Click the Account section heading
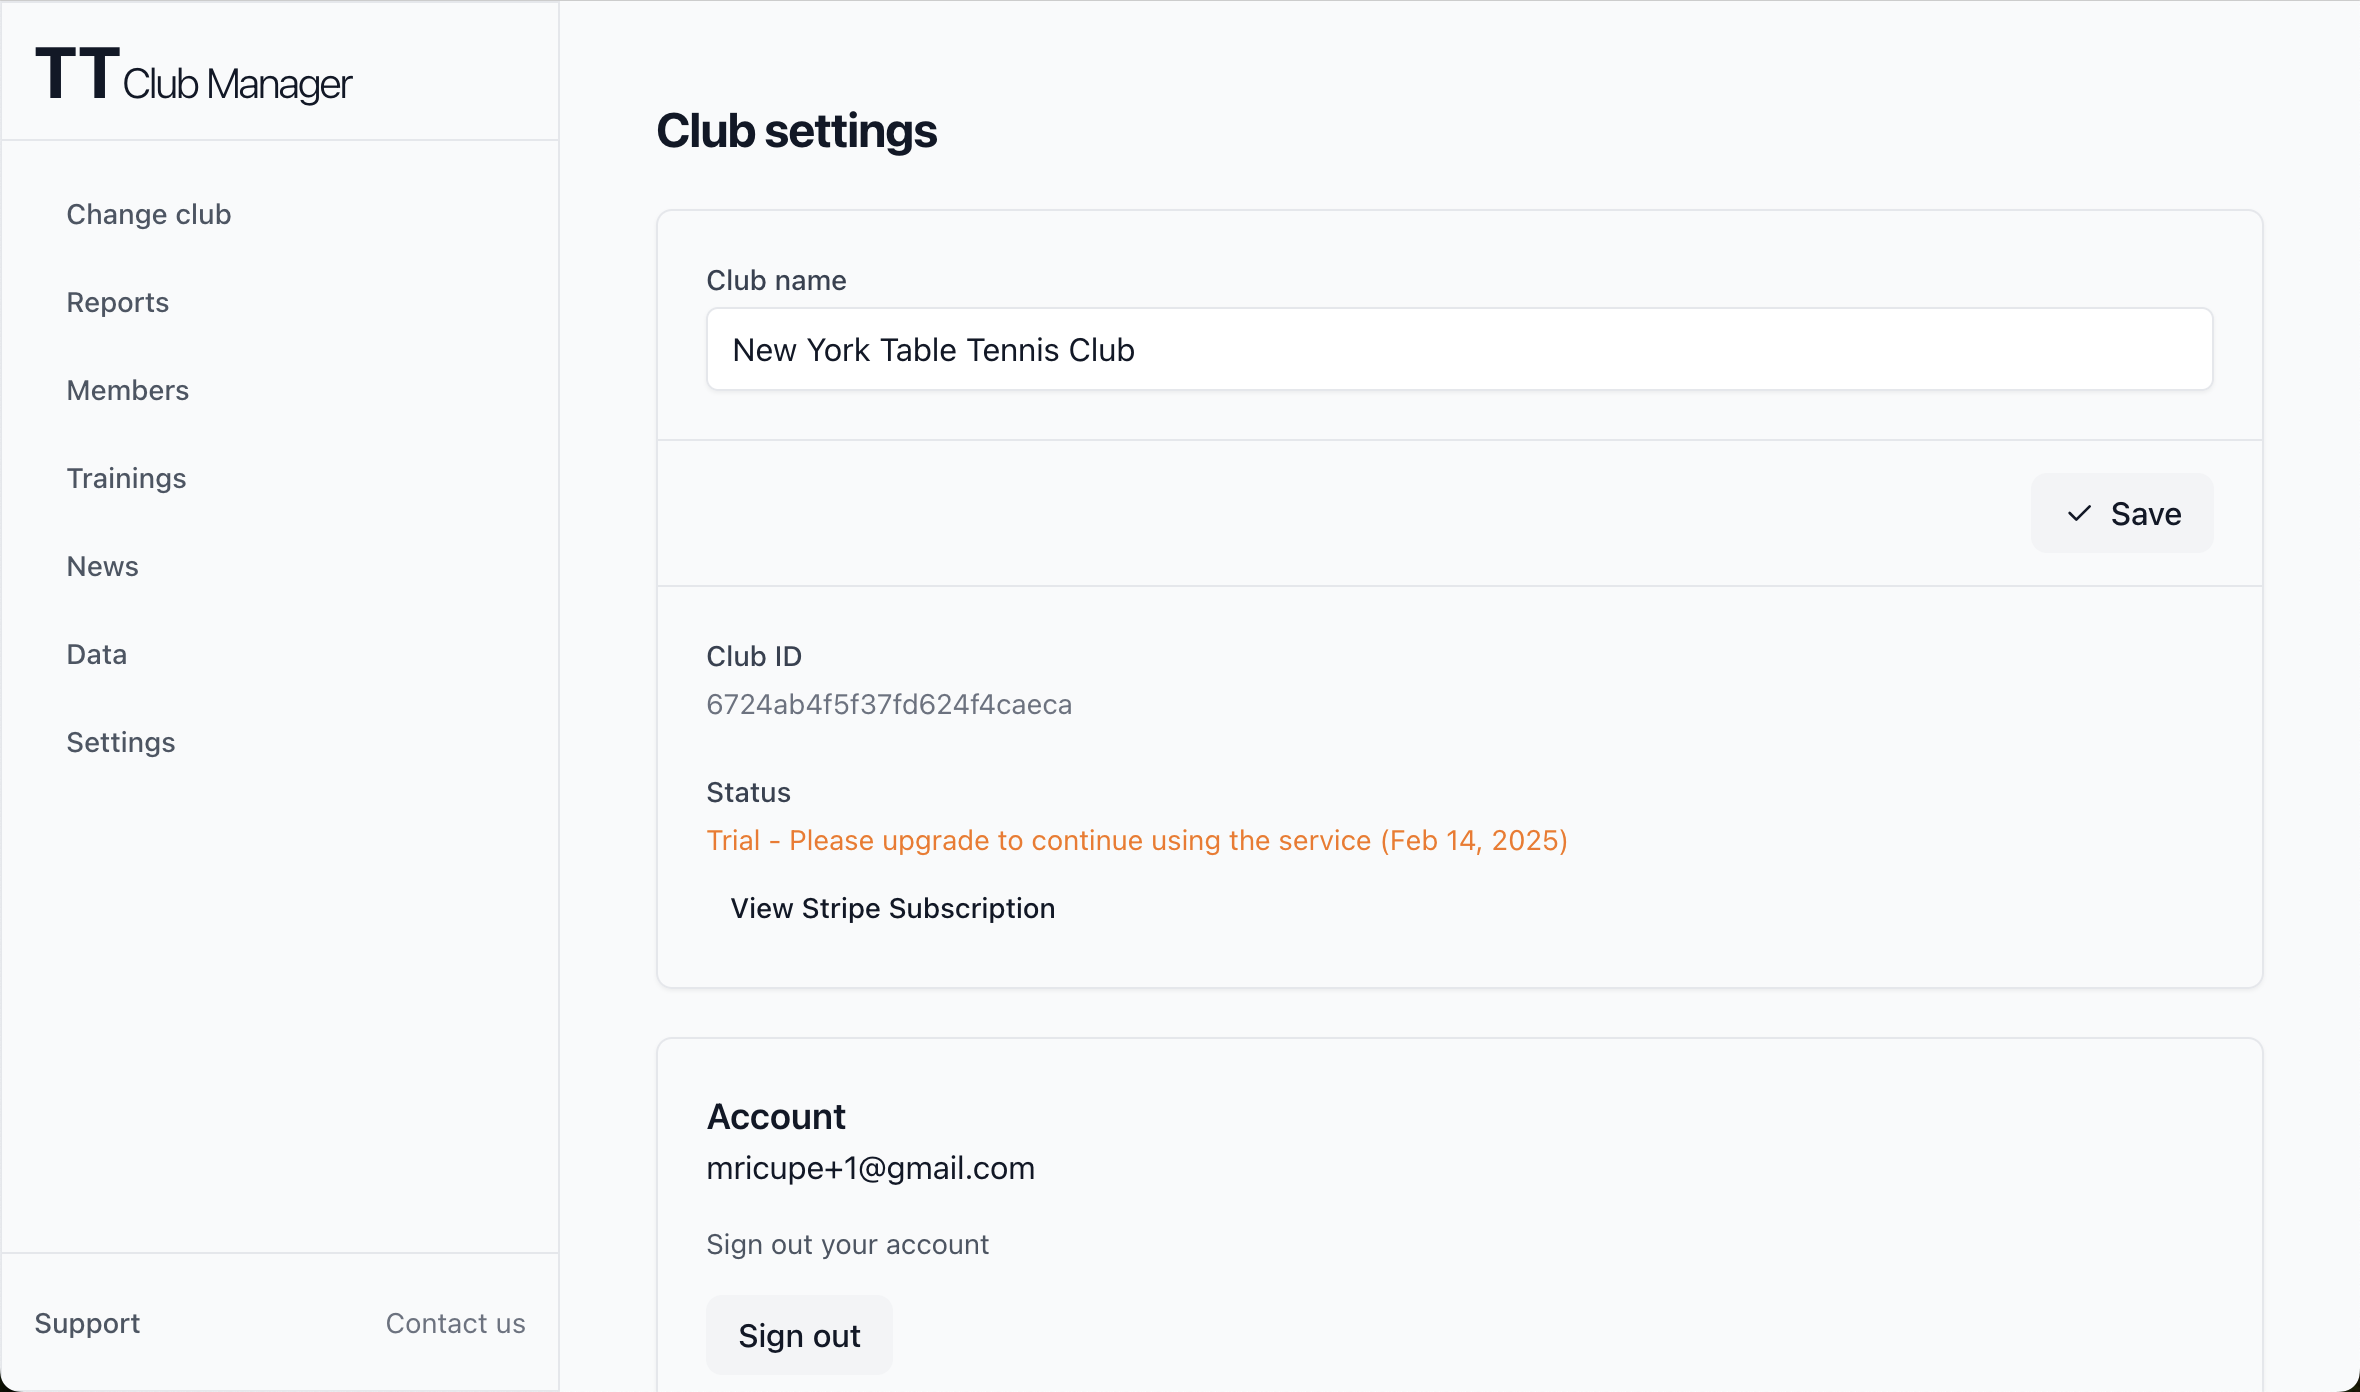This screenshot has width=2360, height=1392. 776,1116
